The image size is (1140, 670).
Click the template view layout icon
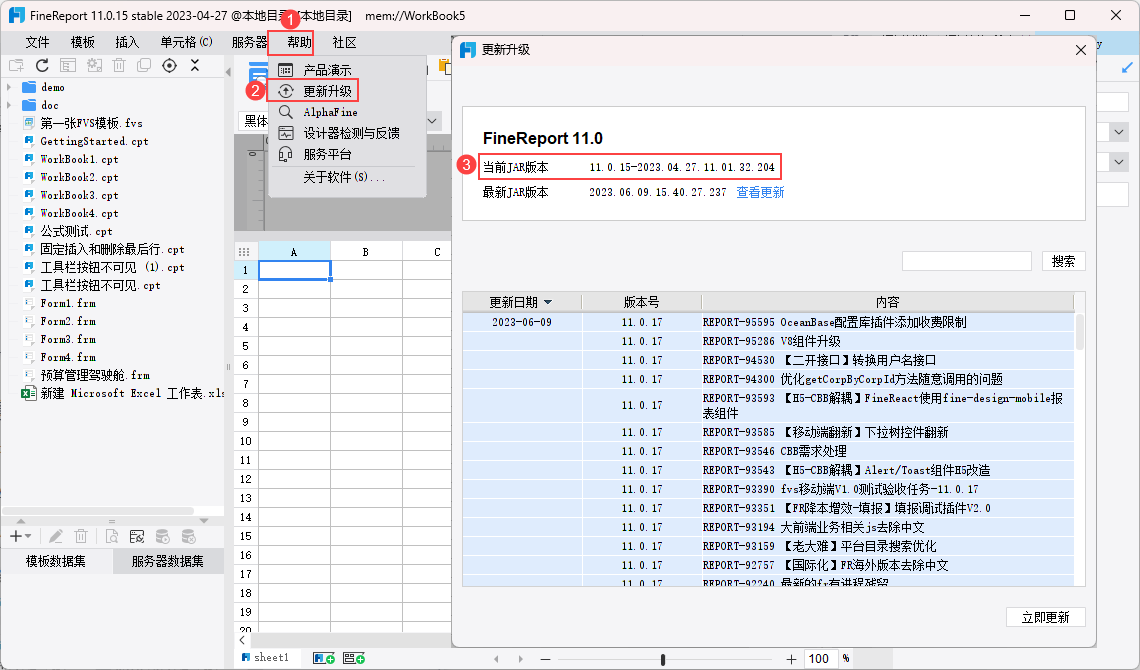click(68, 65)
